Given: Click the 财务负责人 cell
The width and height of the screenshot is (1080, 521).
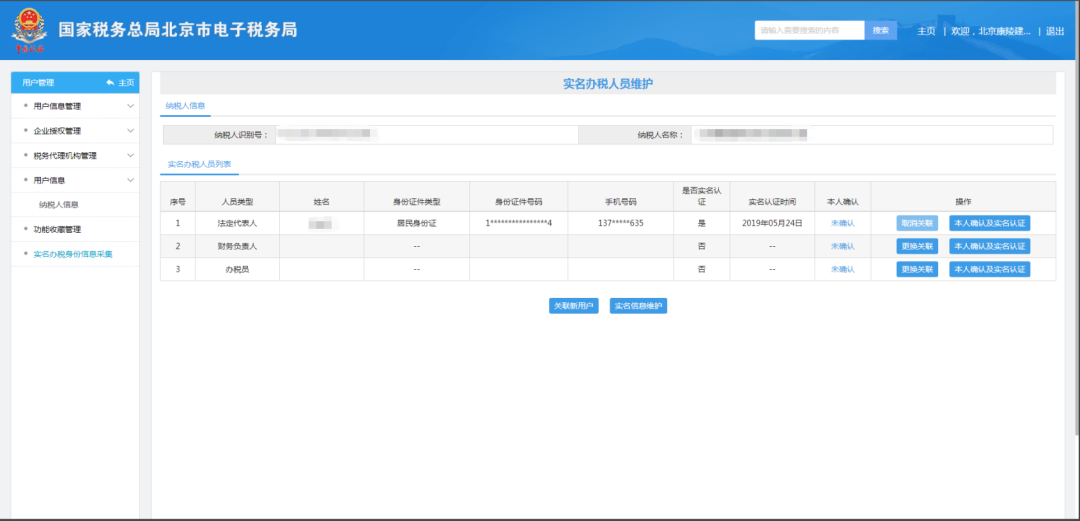Looking at the screenshot, I should point(237,246).
